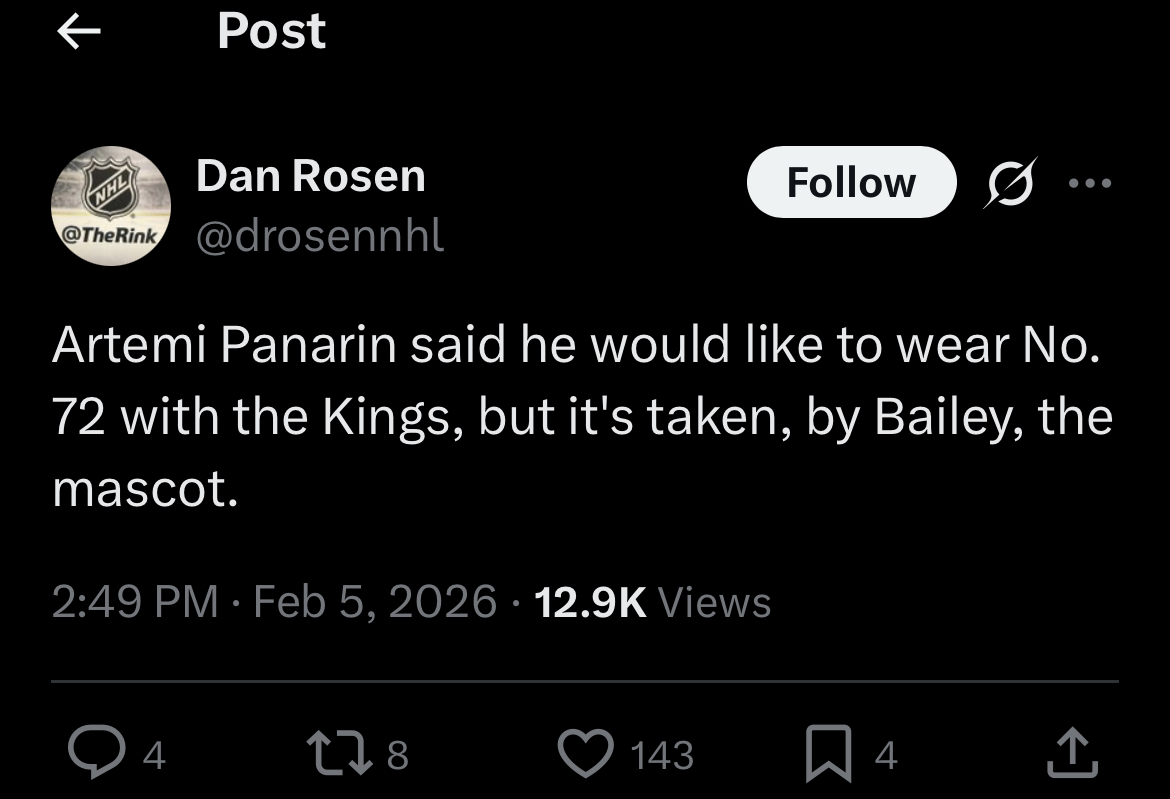Click the Post header title

[271, 33]
